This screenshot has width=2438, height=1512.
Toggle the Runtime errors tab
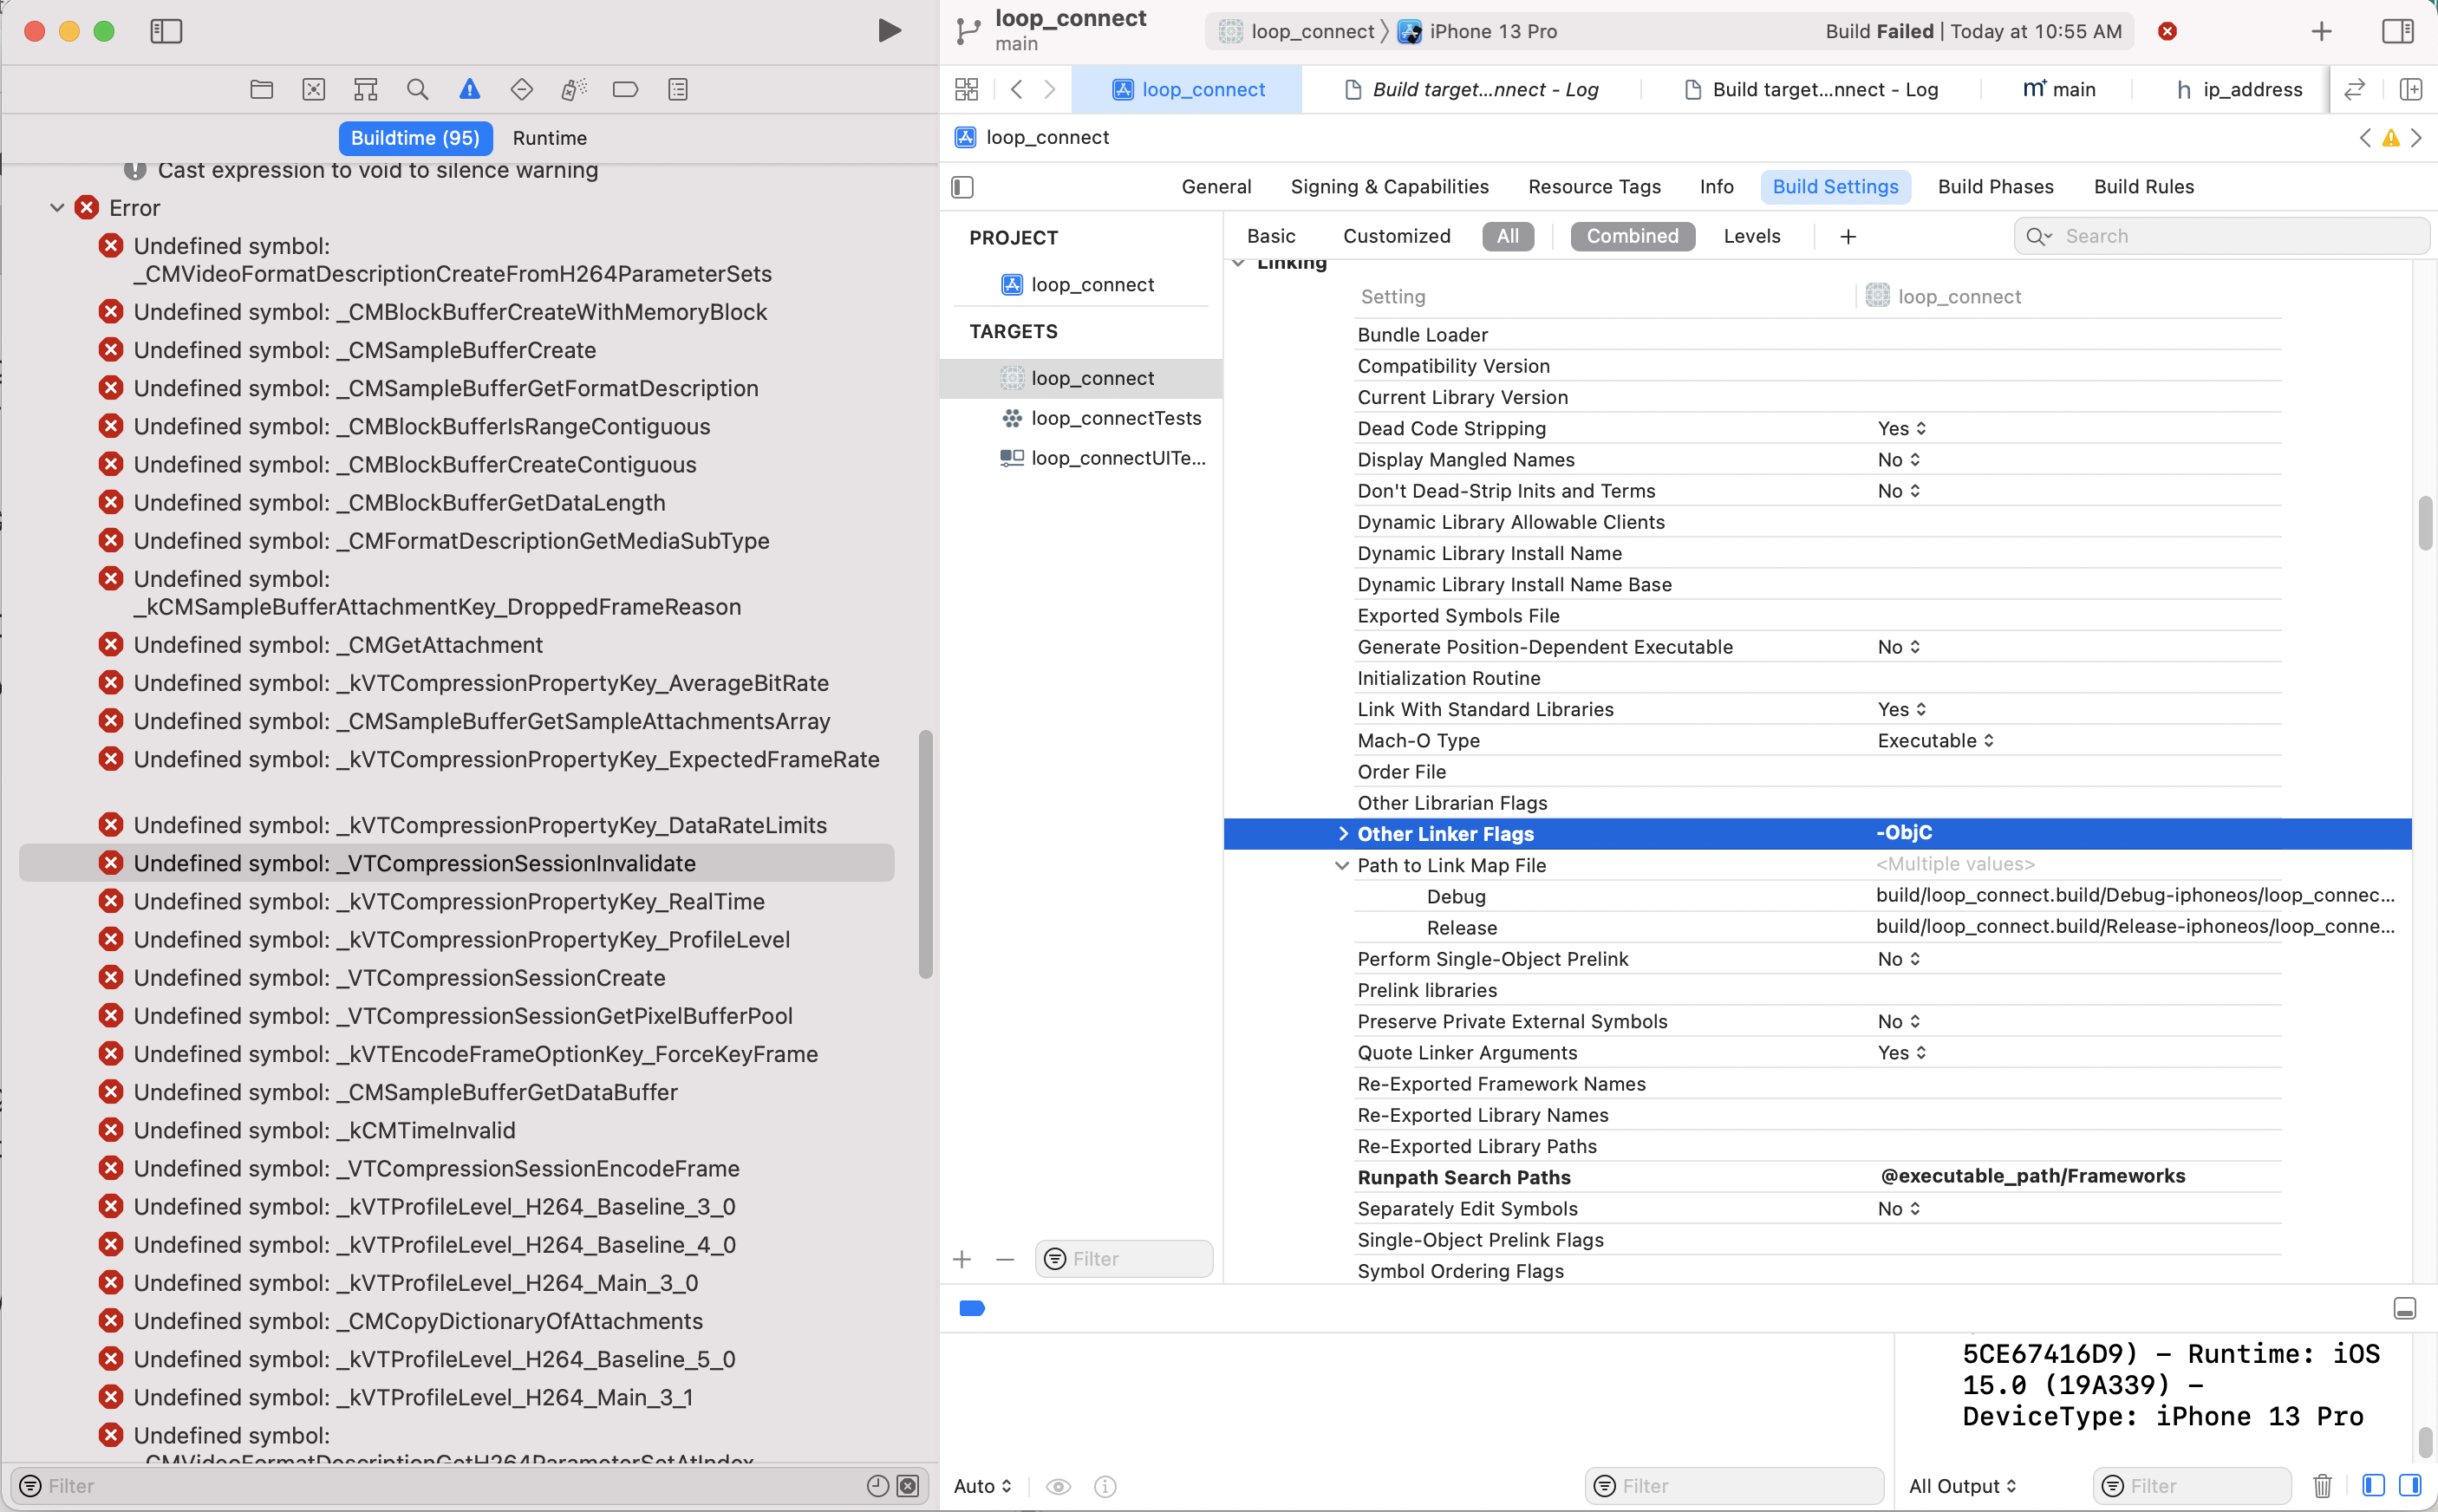(x=549, y=138)
